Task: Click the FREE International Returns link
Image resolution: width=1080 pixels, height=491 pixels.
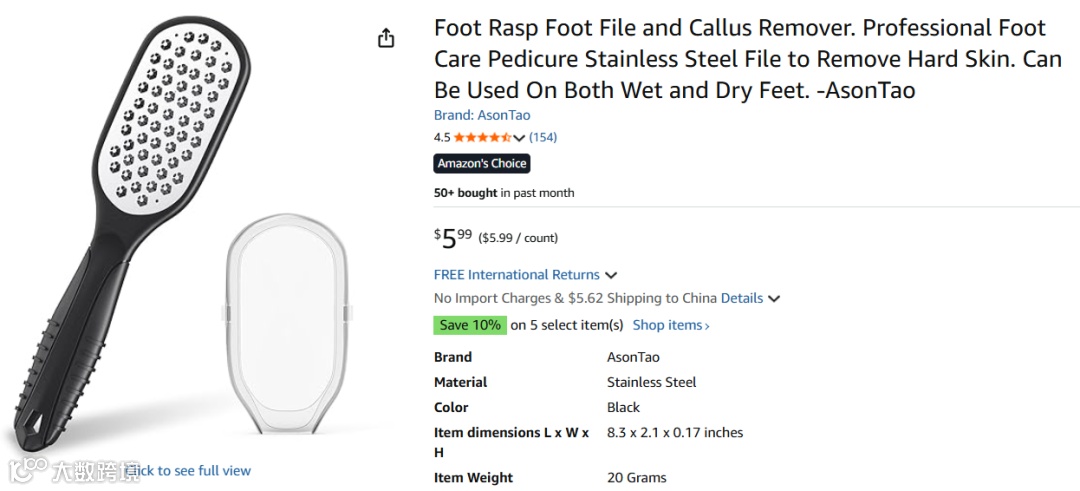Action: click(x=516, y=274)
